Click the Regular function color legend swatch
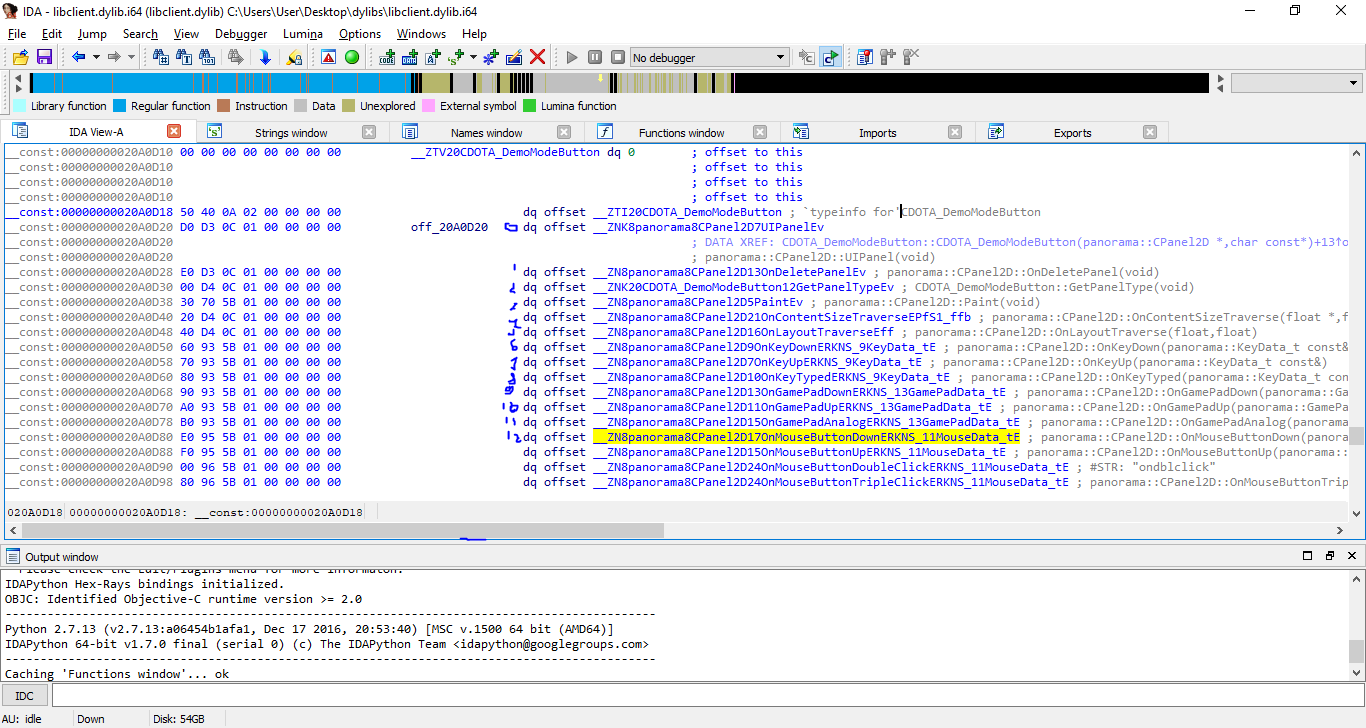Viewport: 1366px width, 728px height. 120,106
